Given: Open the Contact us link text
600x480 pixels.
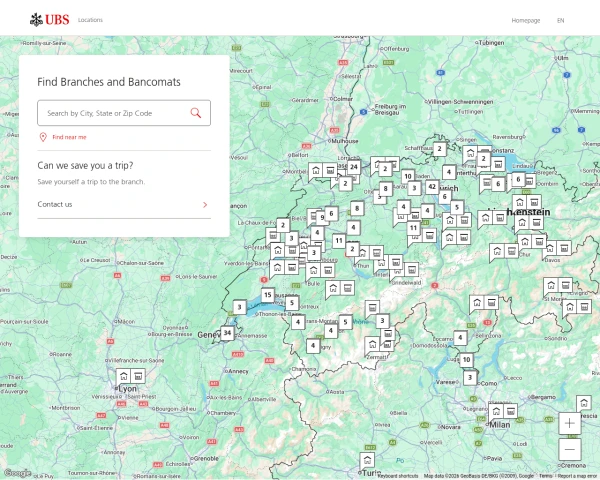Looking at the screenshot, I should click(x=55, y=204).
